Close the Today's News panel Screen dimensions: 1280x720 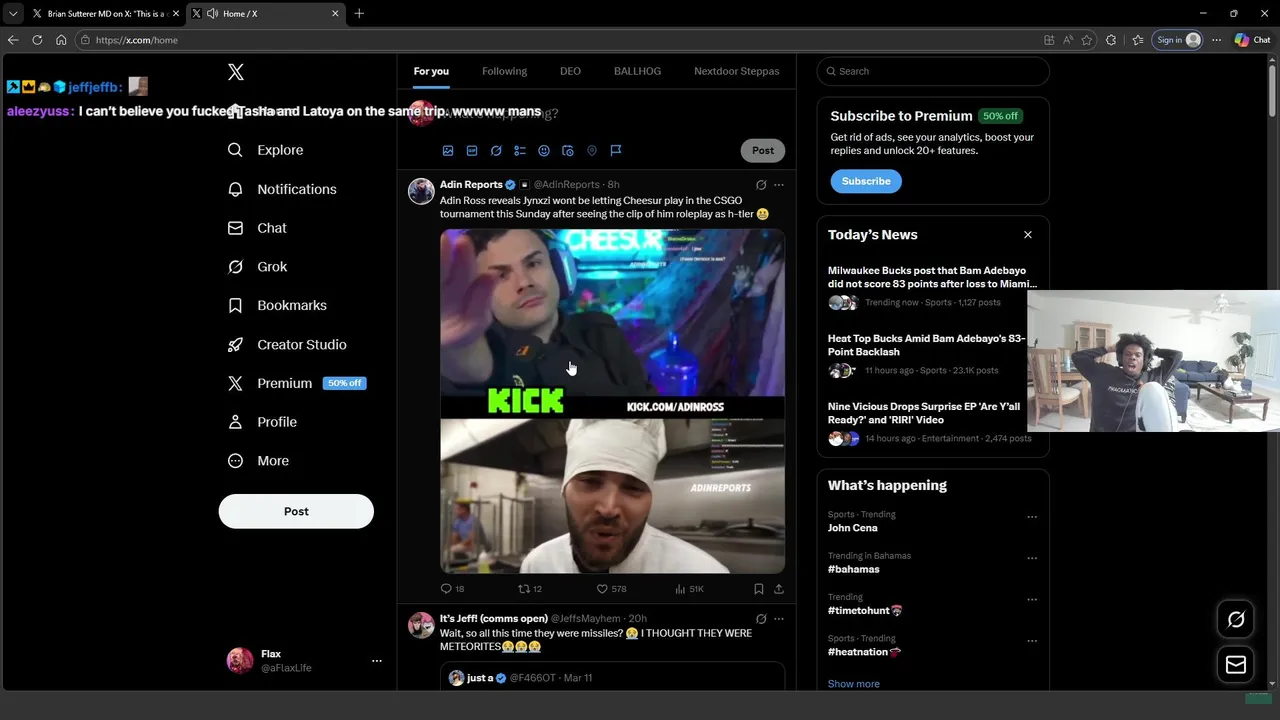1027,235
